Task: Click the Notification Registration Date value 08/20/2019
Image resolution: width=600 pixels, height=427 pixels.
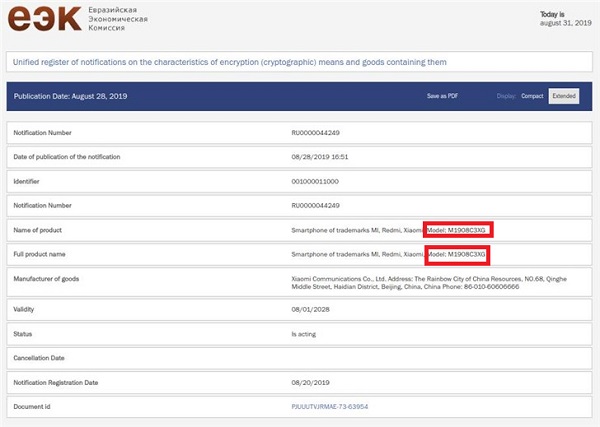Action: 310,383
